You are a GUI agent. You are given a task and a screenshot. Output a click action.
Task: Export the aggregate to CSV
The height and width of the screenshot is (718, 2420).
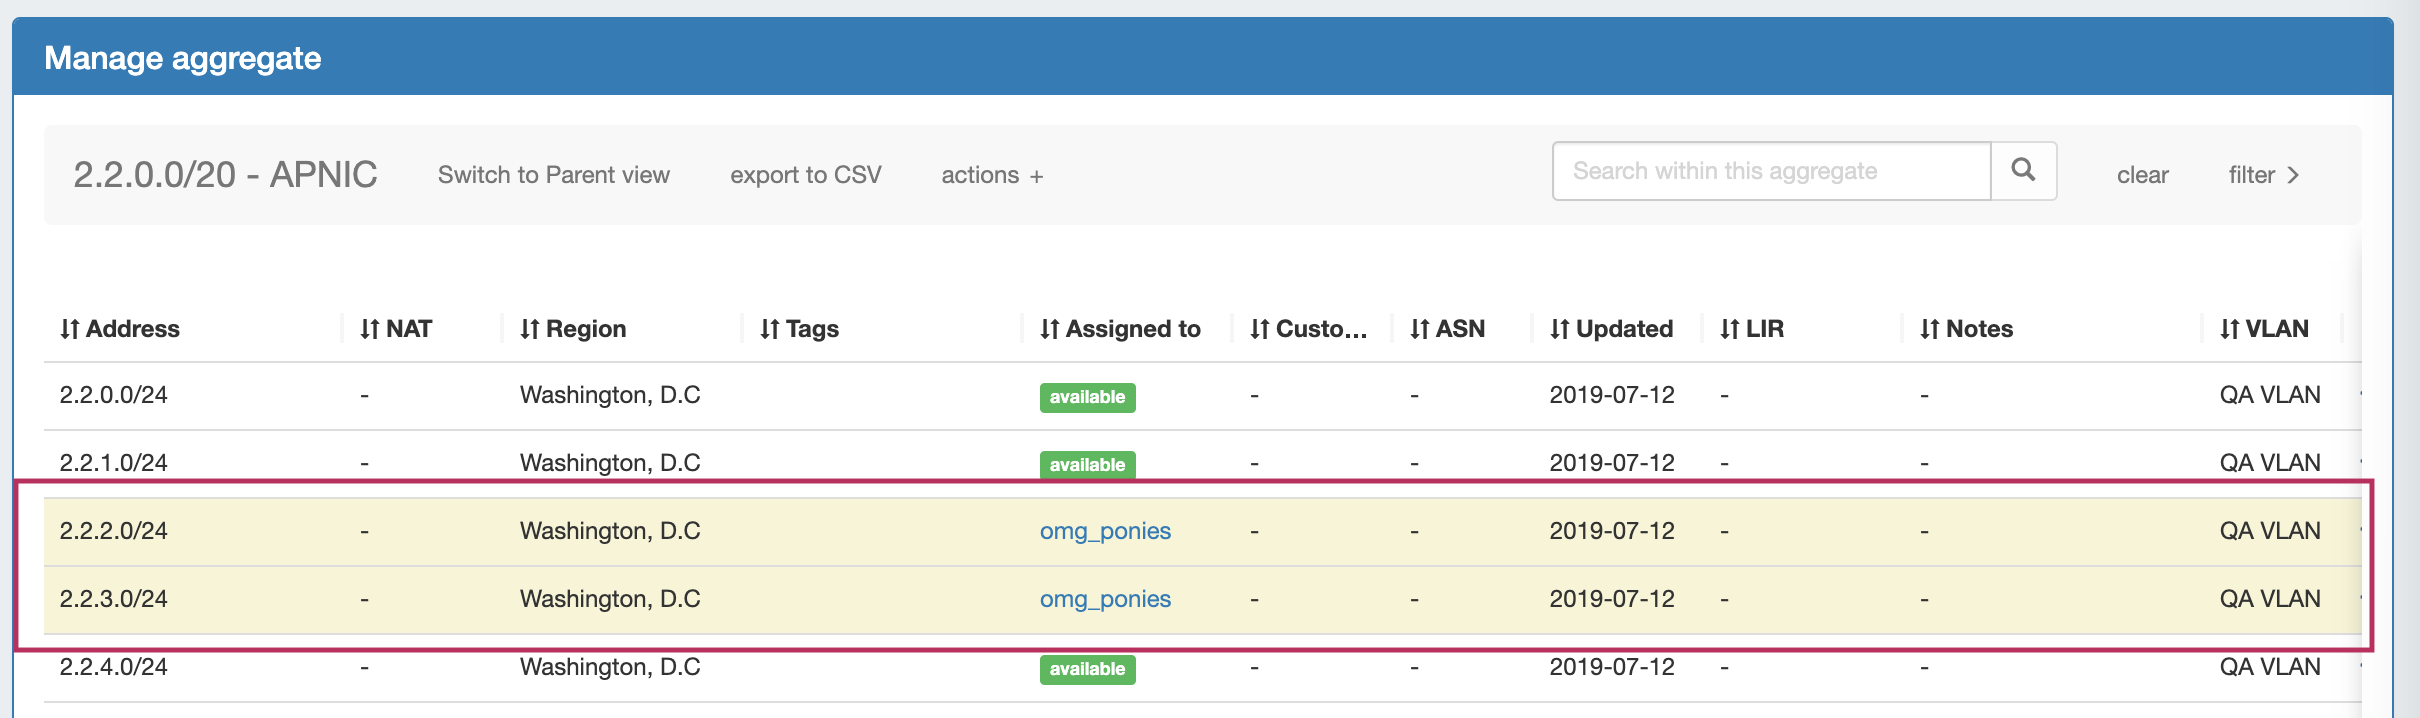click(x=806, y=175)
